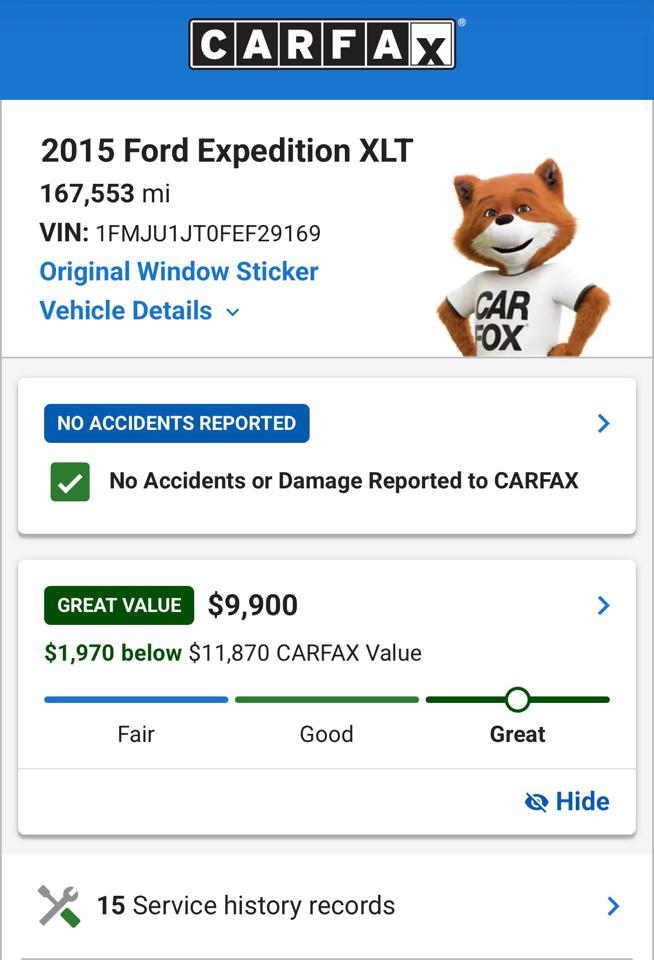The height and width of the screenshot is (960, 654).
Task: Click the CARFAX logo in header
Action: pos(322,44)
